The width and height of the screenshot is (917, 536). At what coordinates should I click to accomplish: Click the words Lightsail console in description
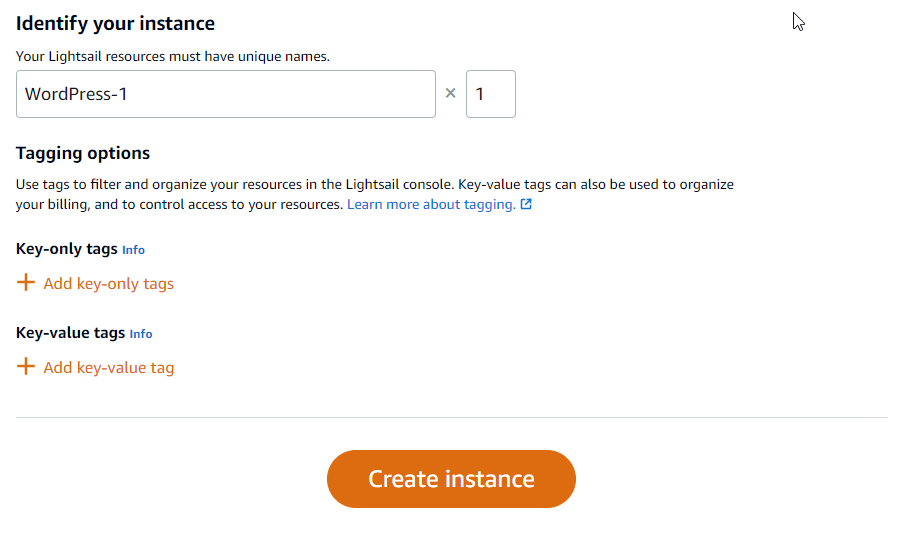[x=398, y=185]
